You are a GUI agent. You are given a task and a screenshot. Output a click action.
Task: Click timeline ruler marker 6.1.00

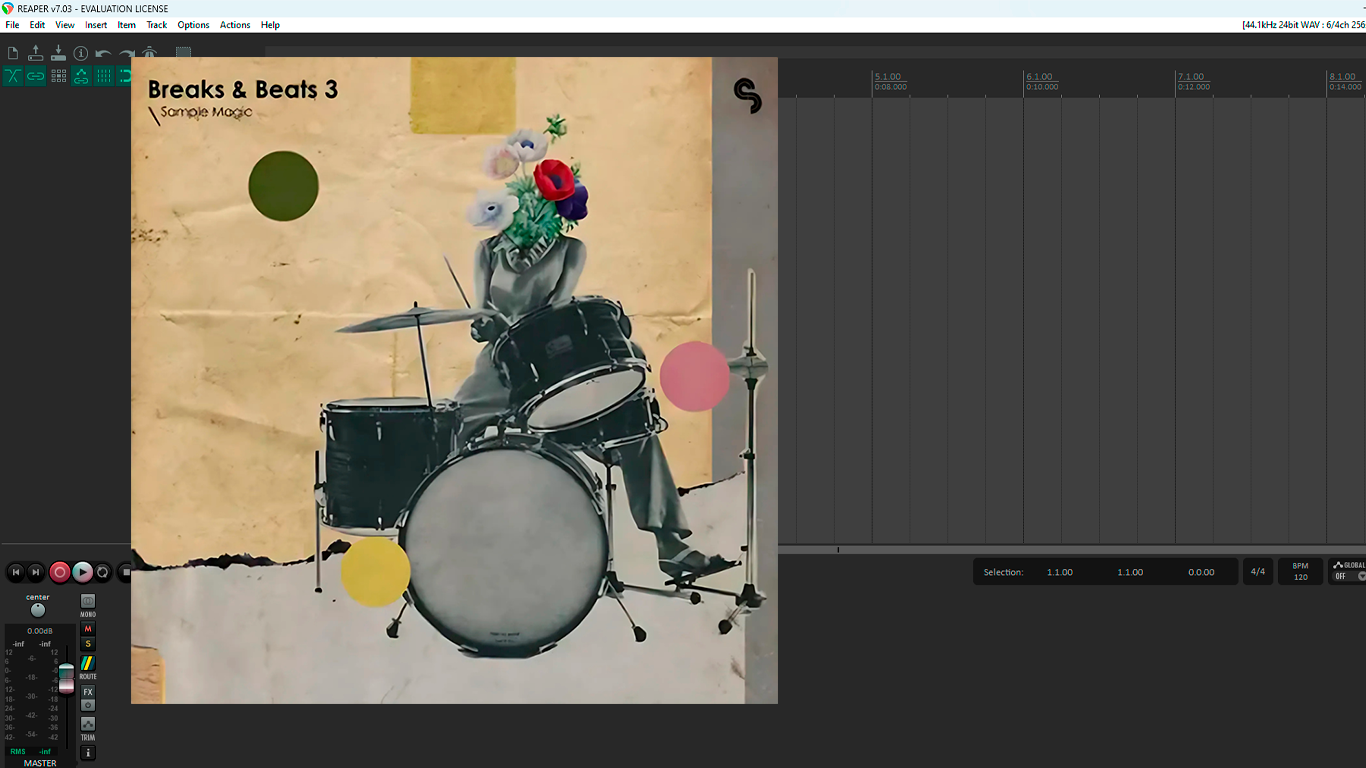(x=1039, y=77)
